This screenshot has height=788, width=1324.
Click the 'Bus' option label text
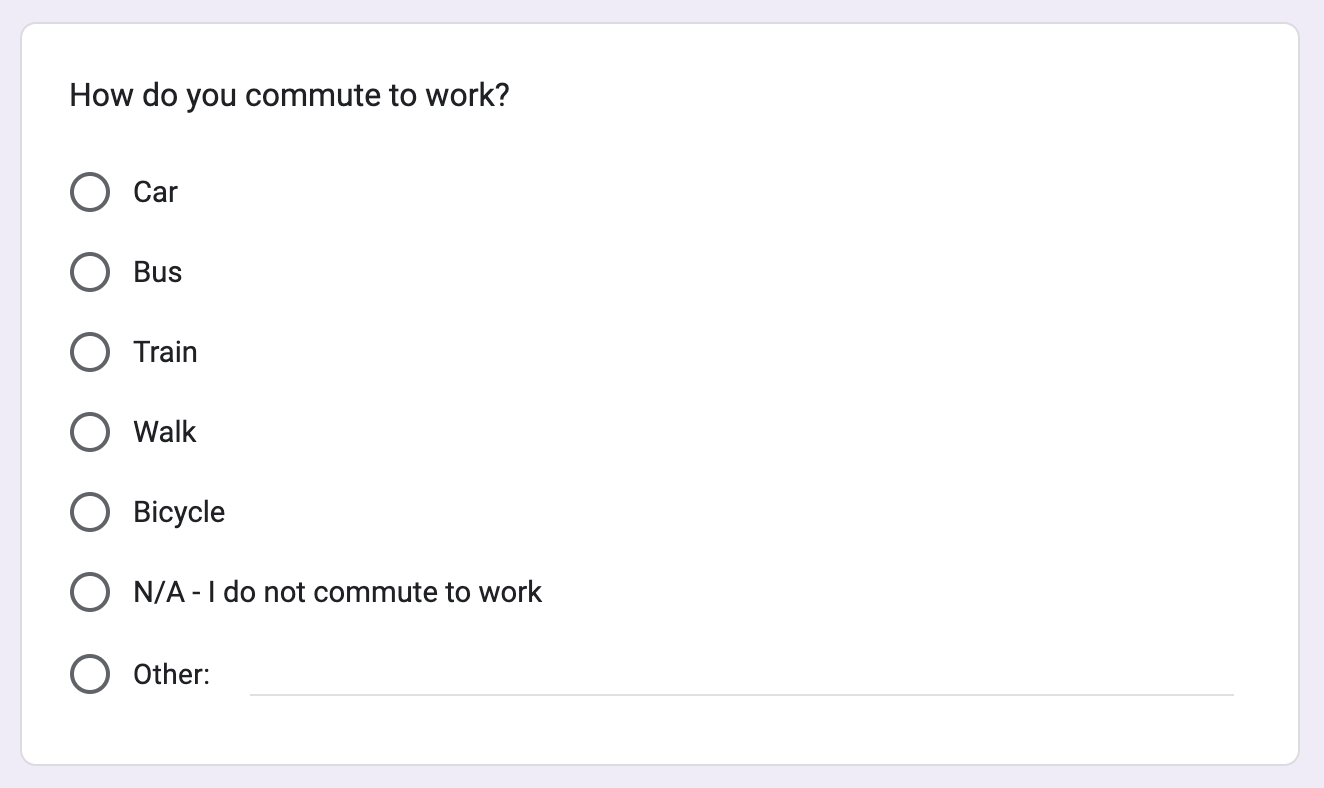158,272
